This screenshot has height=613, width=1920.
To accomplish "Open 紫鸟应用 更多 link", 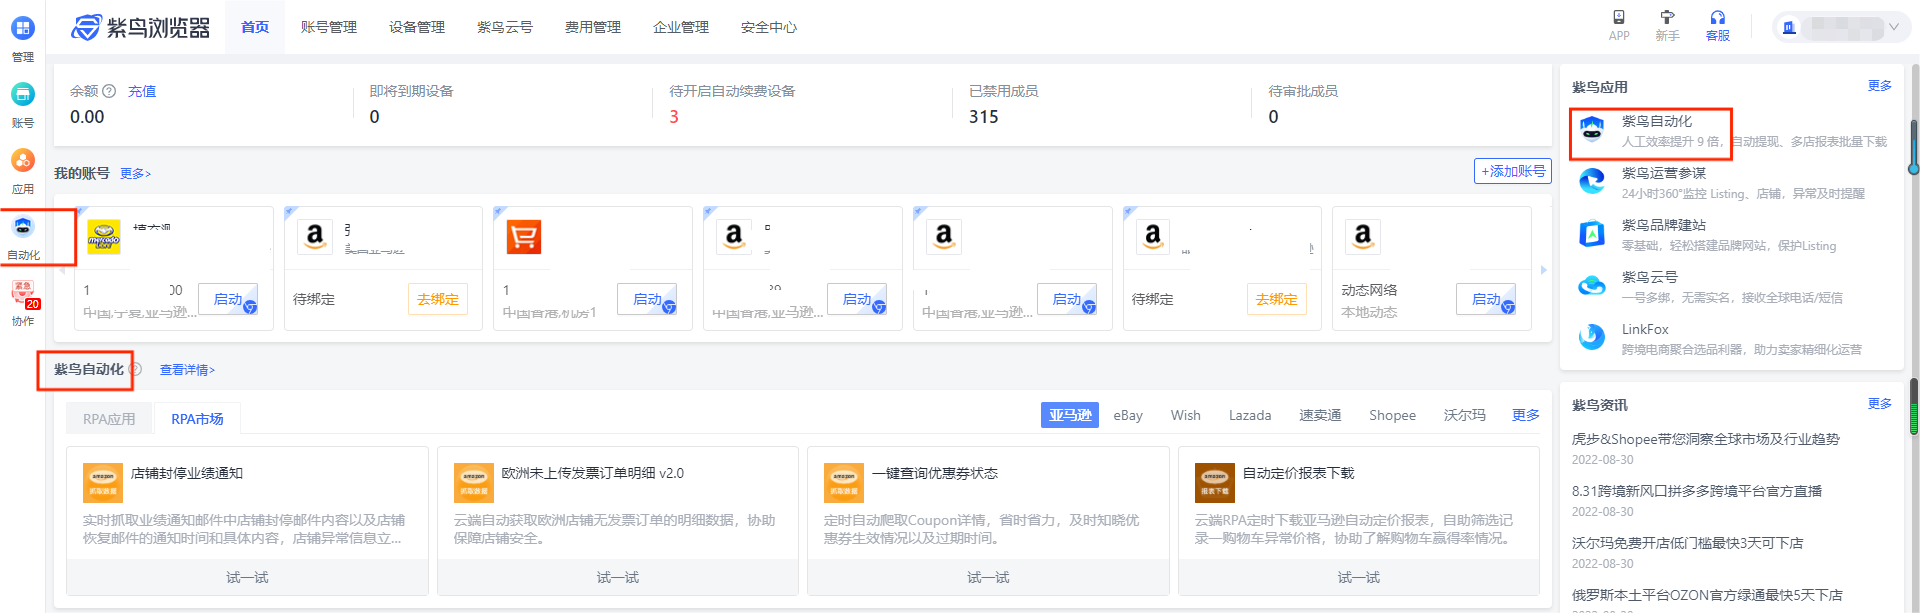I will pos(1880,86).
